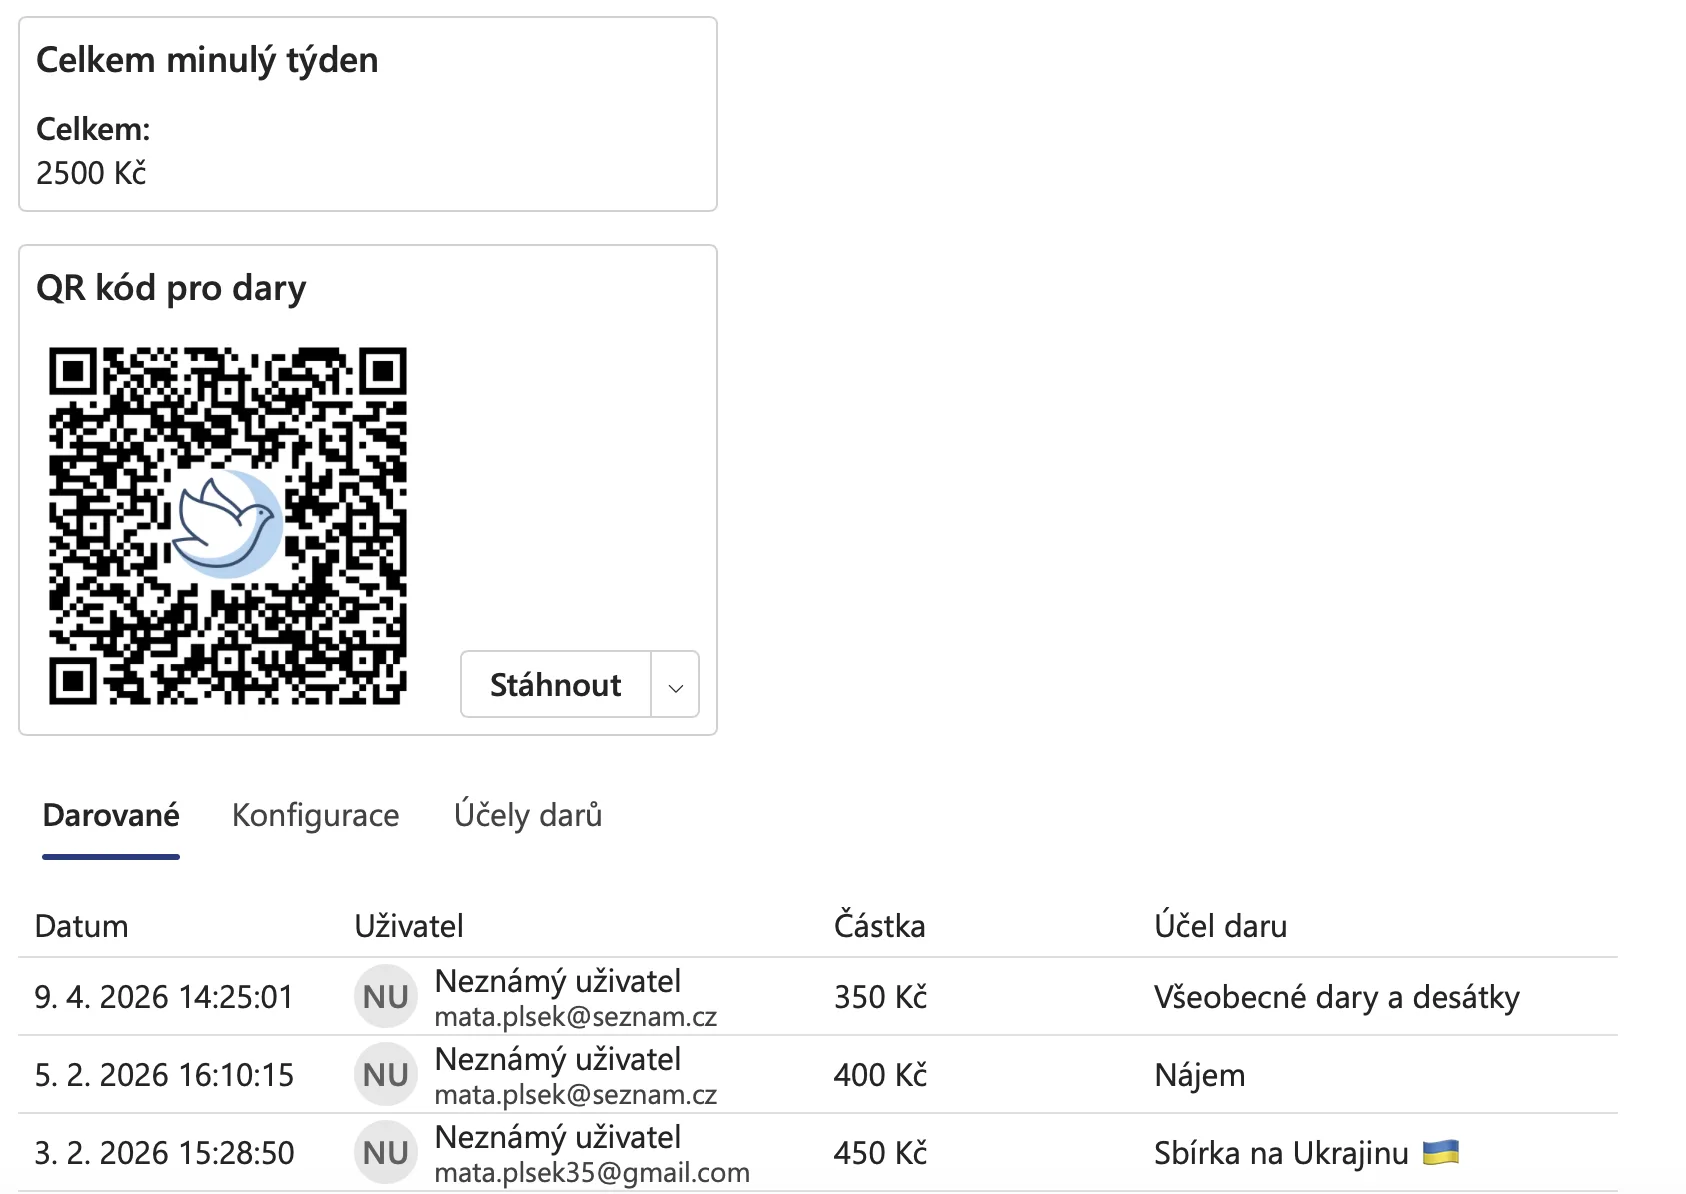The height and width of the screenshot is (1194, 1686).
Task: Select the Účely darů tab
Action: click(528, 816)
